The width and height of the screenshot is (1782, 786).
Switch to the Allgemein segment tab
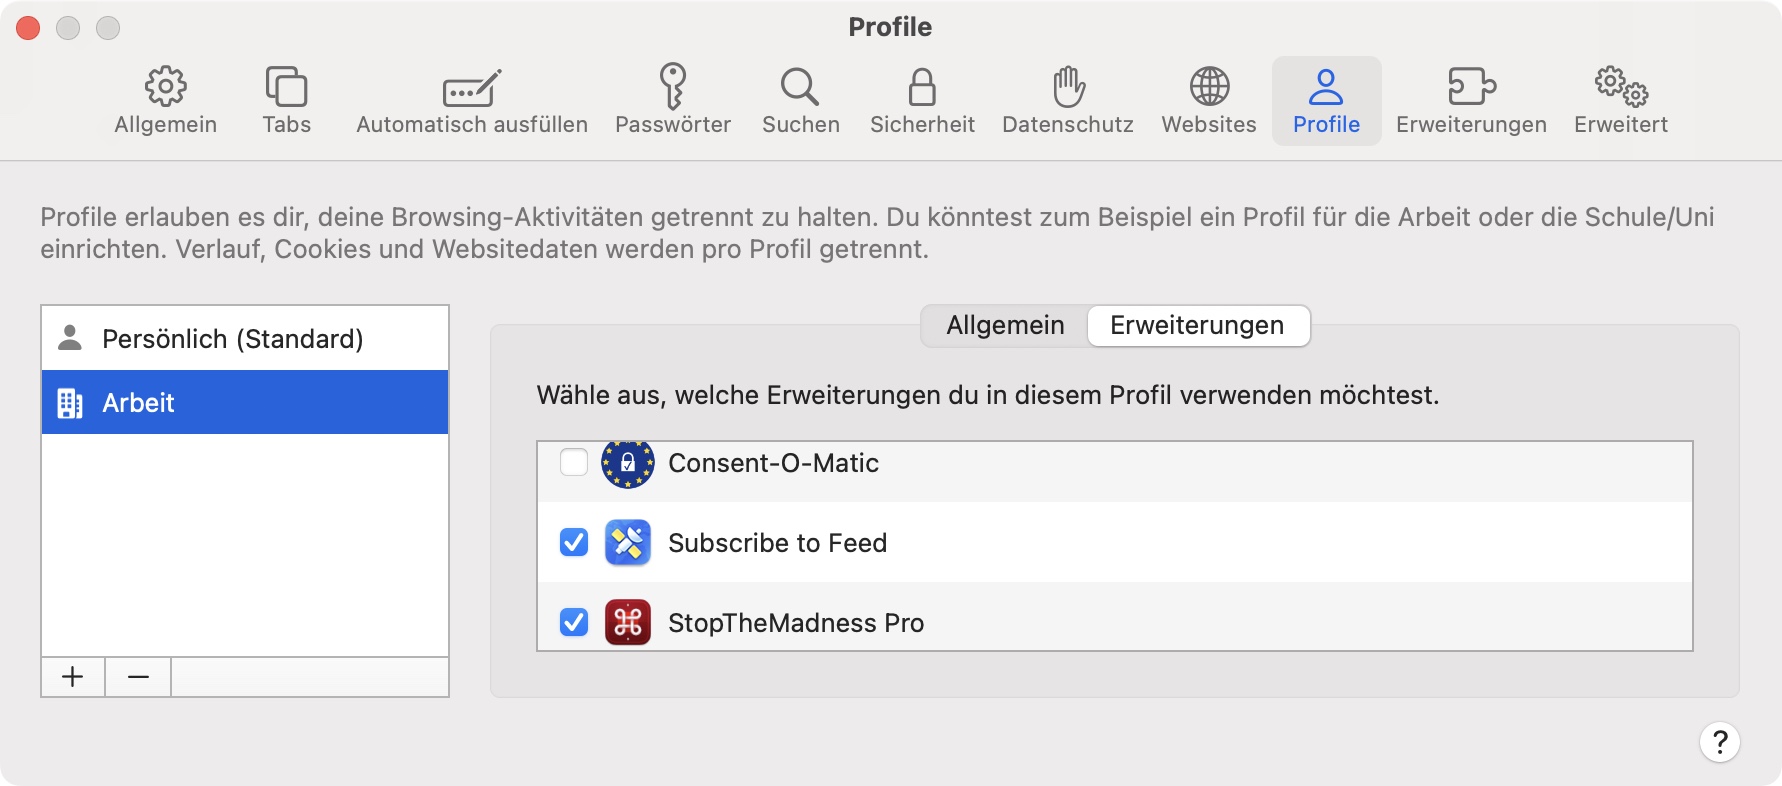pos(1005,326)
